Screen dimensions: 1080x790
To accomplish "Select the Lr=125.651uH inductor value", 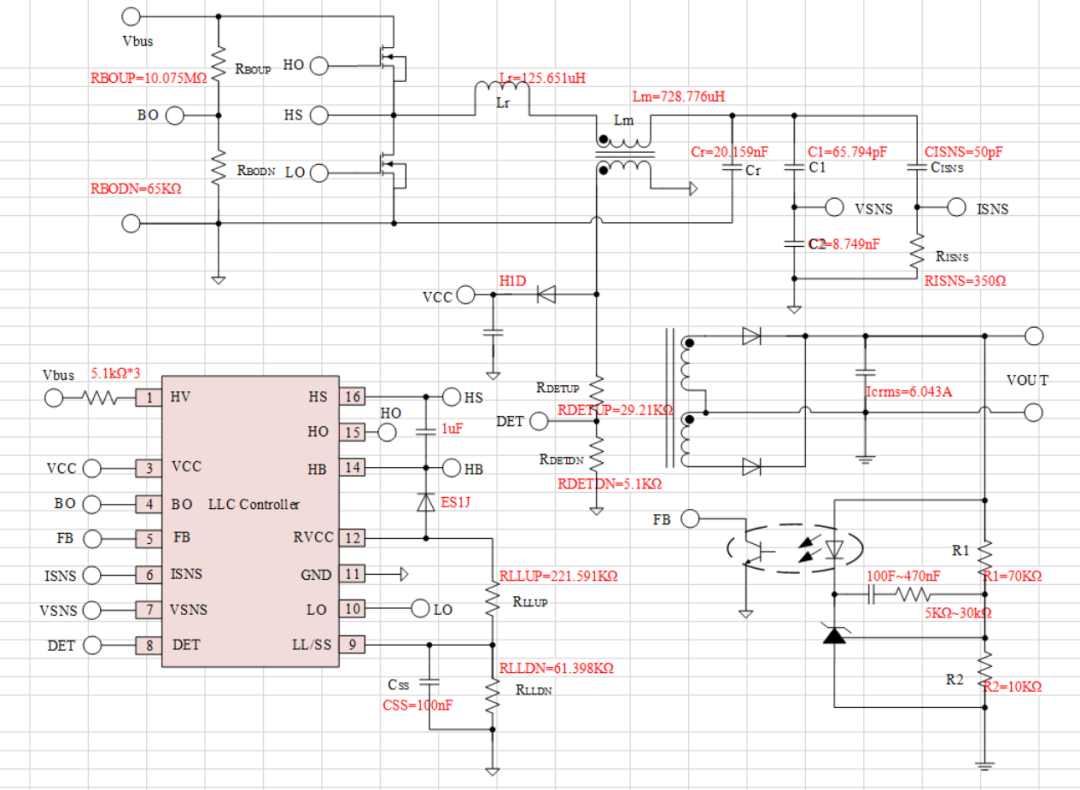I will (543, 79).
